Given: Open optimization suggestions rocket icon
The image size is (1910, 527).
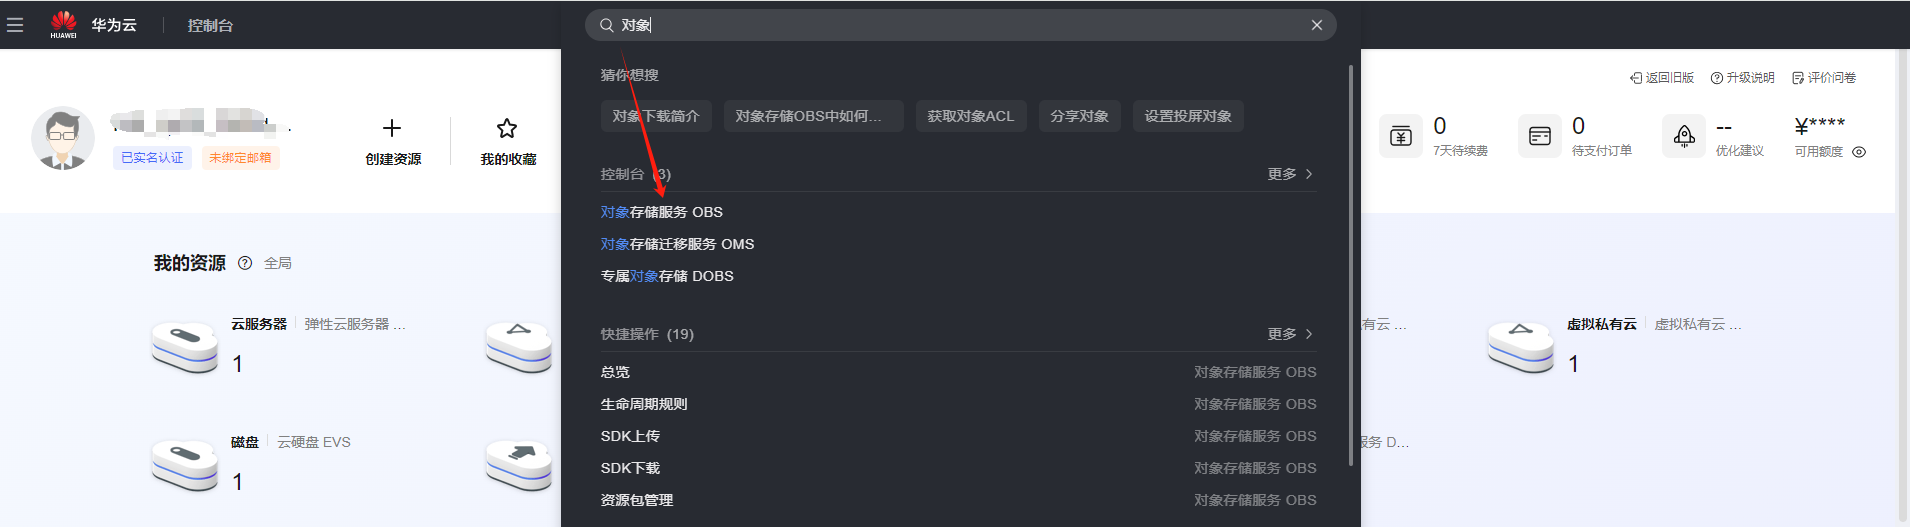Looking at the screenshot, I should [1684, 136].
